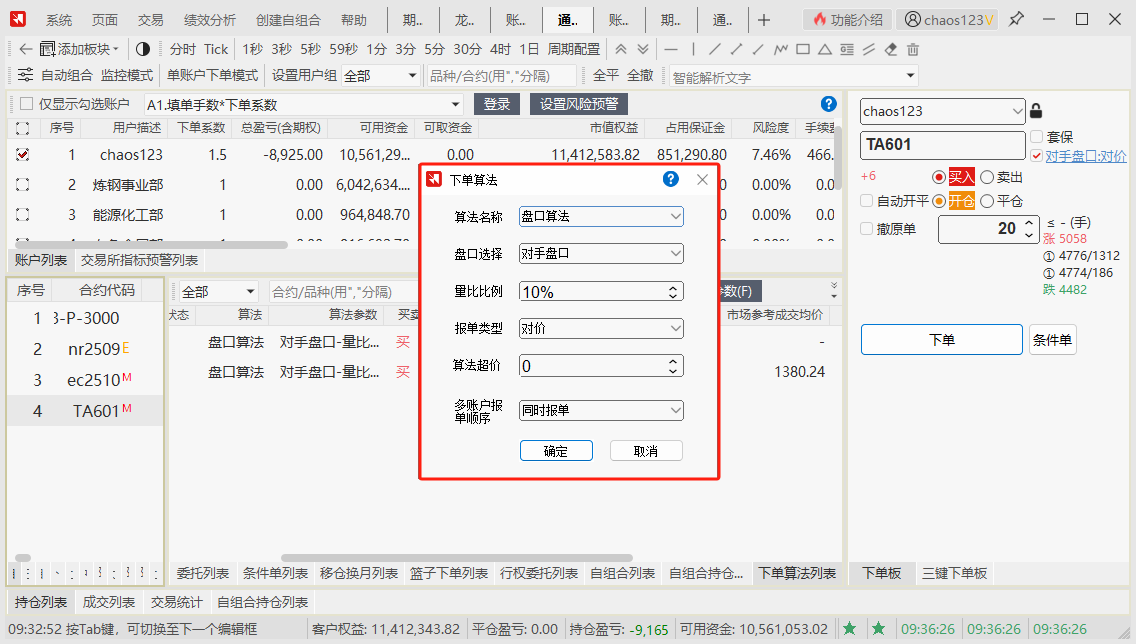
Task: Select the 卖出 radio button
Action: (987, 177)
